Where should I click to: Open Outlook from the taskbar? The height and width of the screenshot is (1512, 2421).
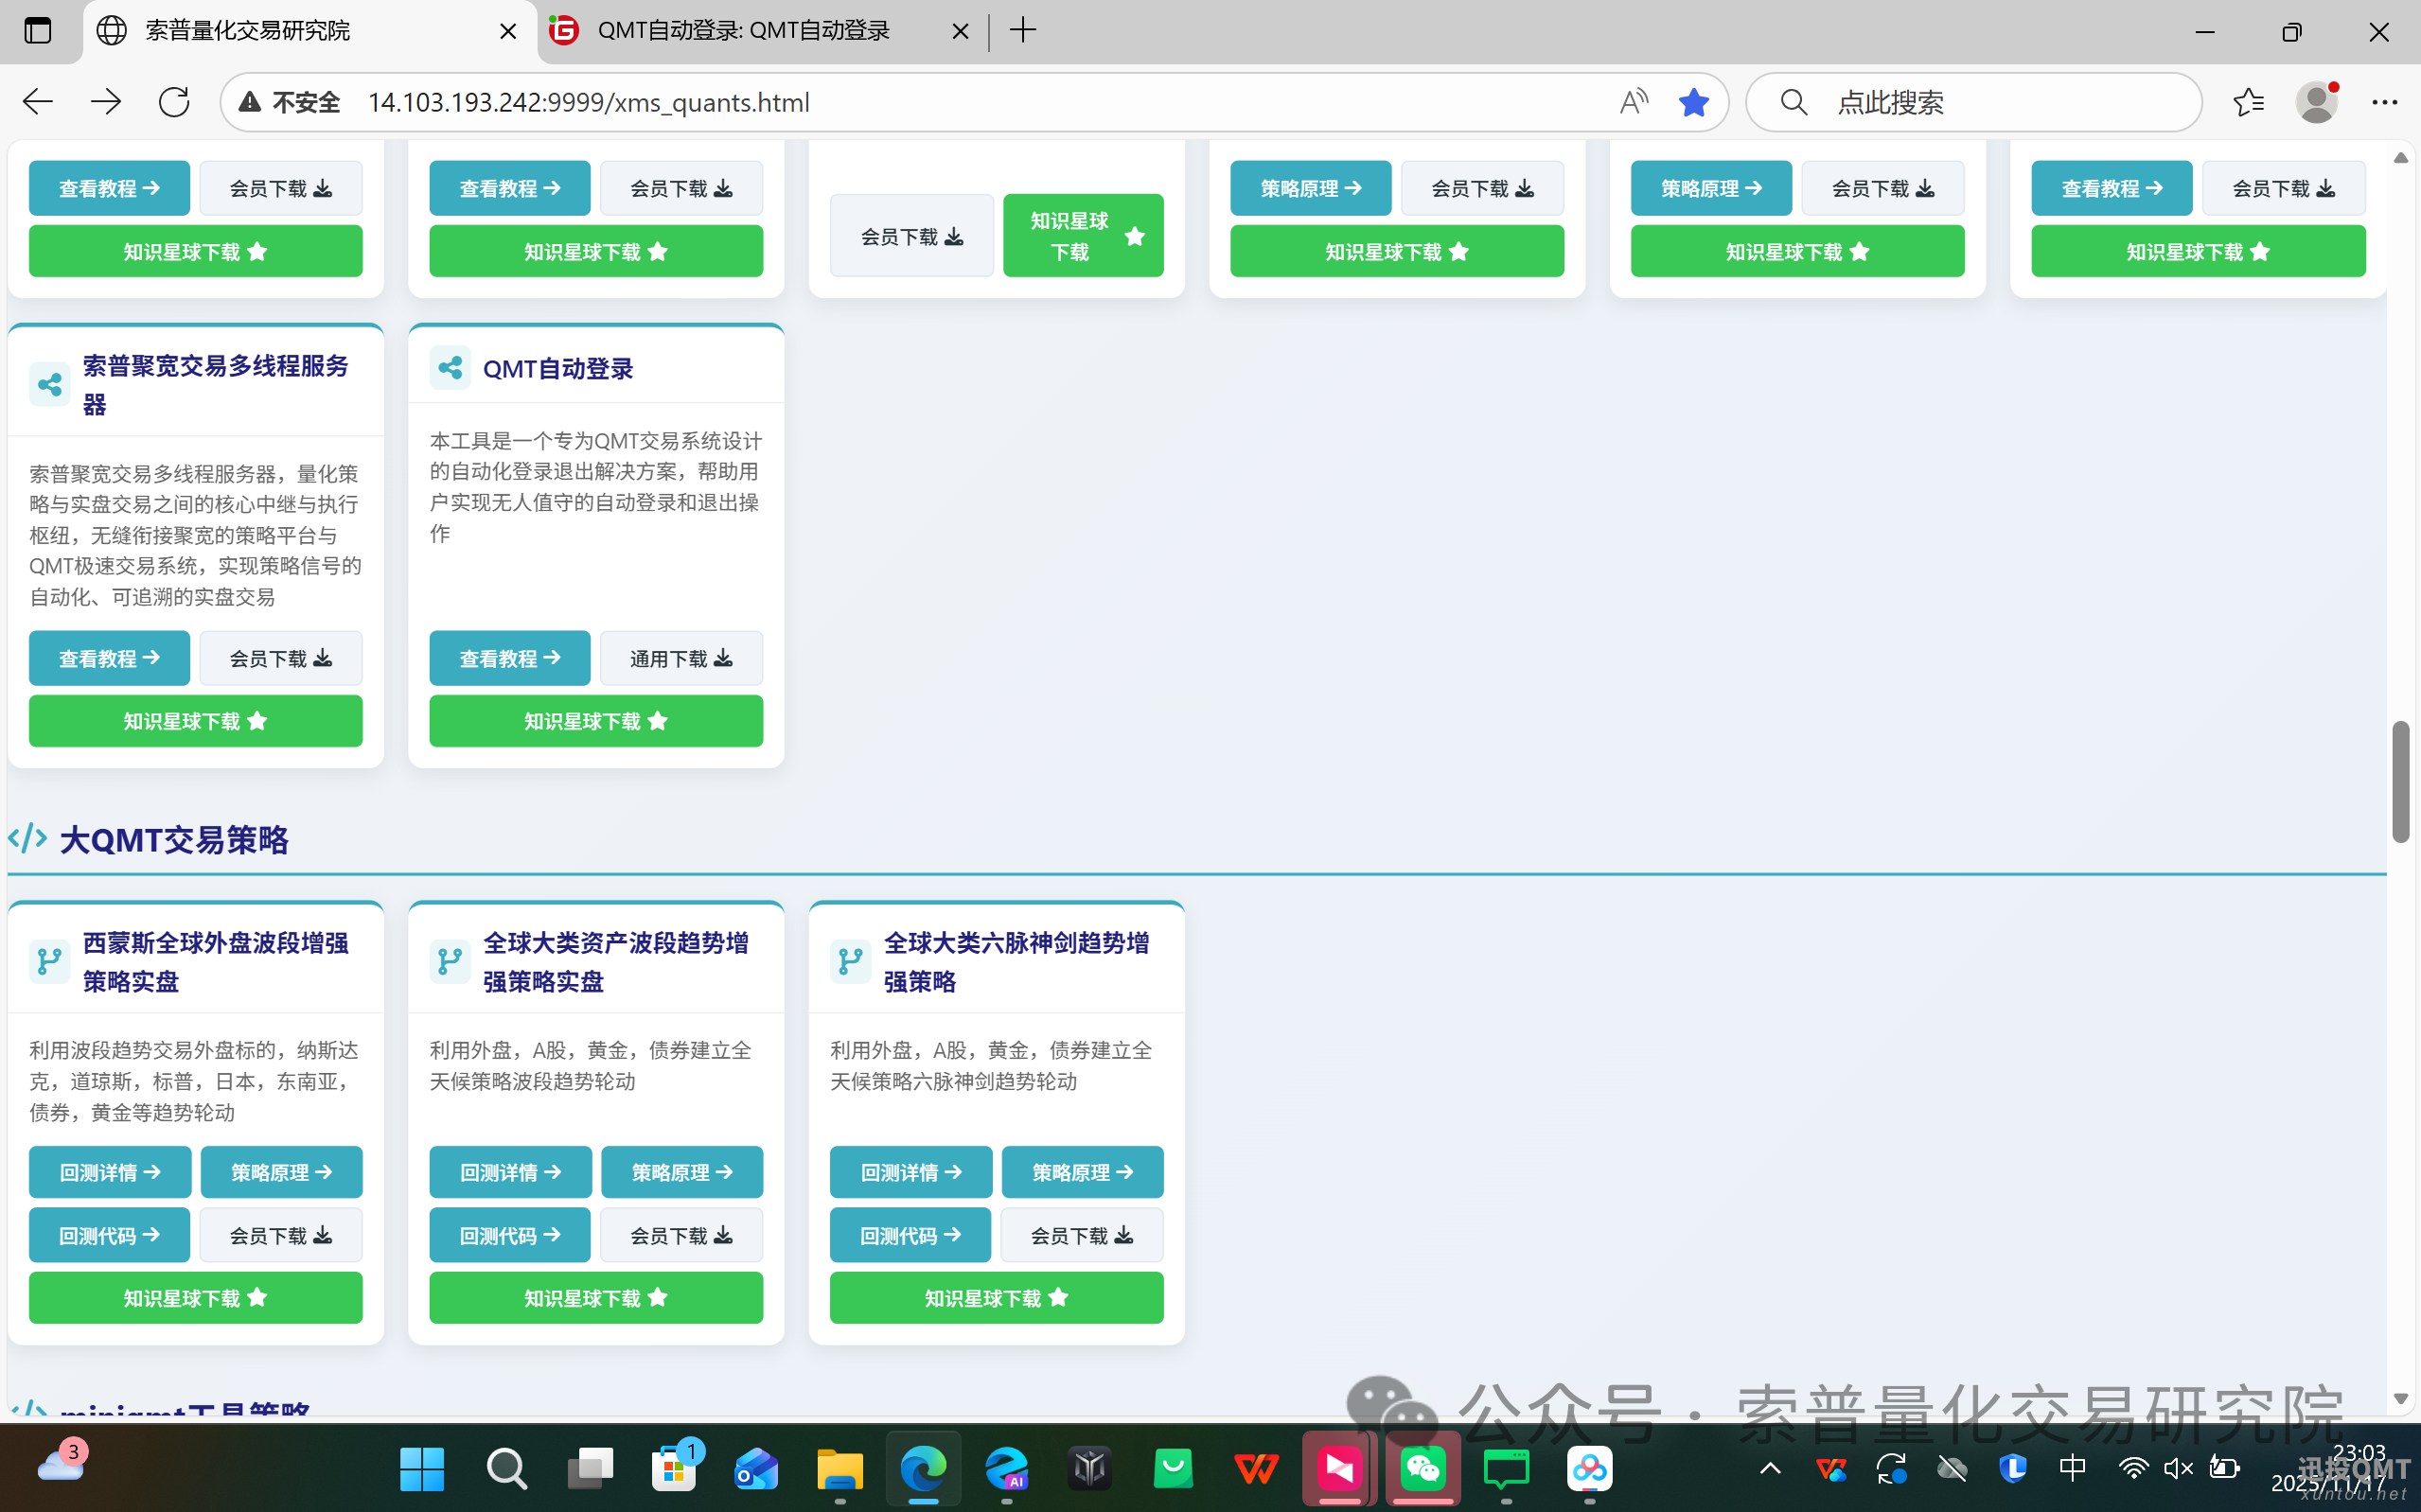tap(756, 1469)
